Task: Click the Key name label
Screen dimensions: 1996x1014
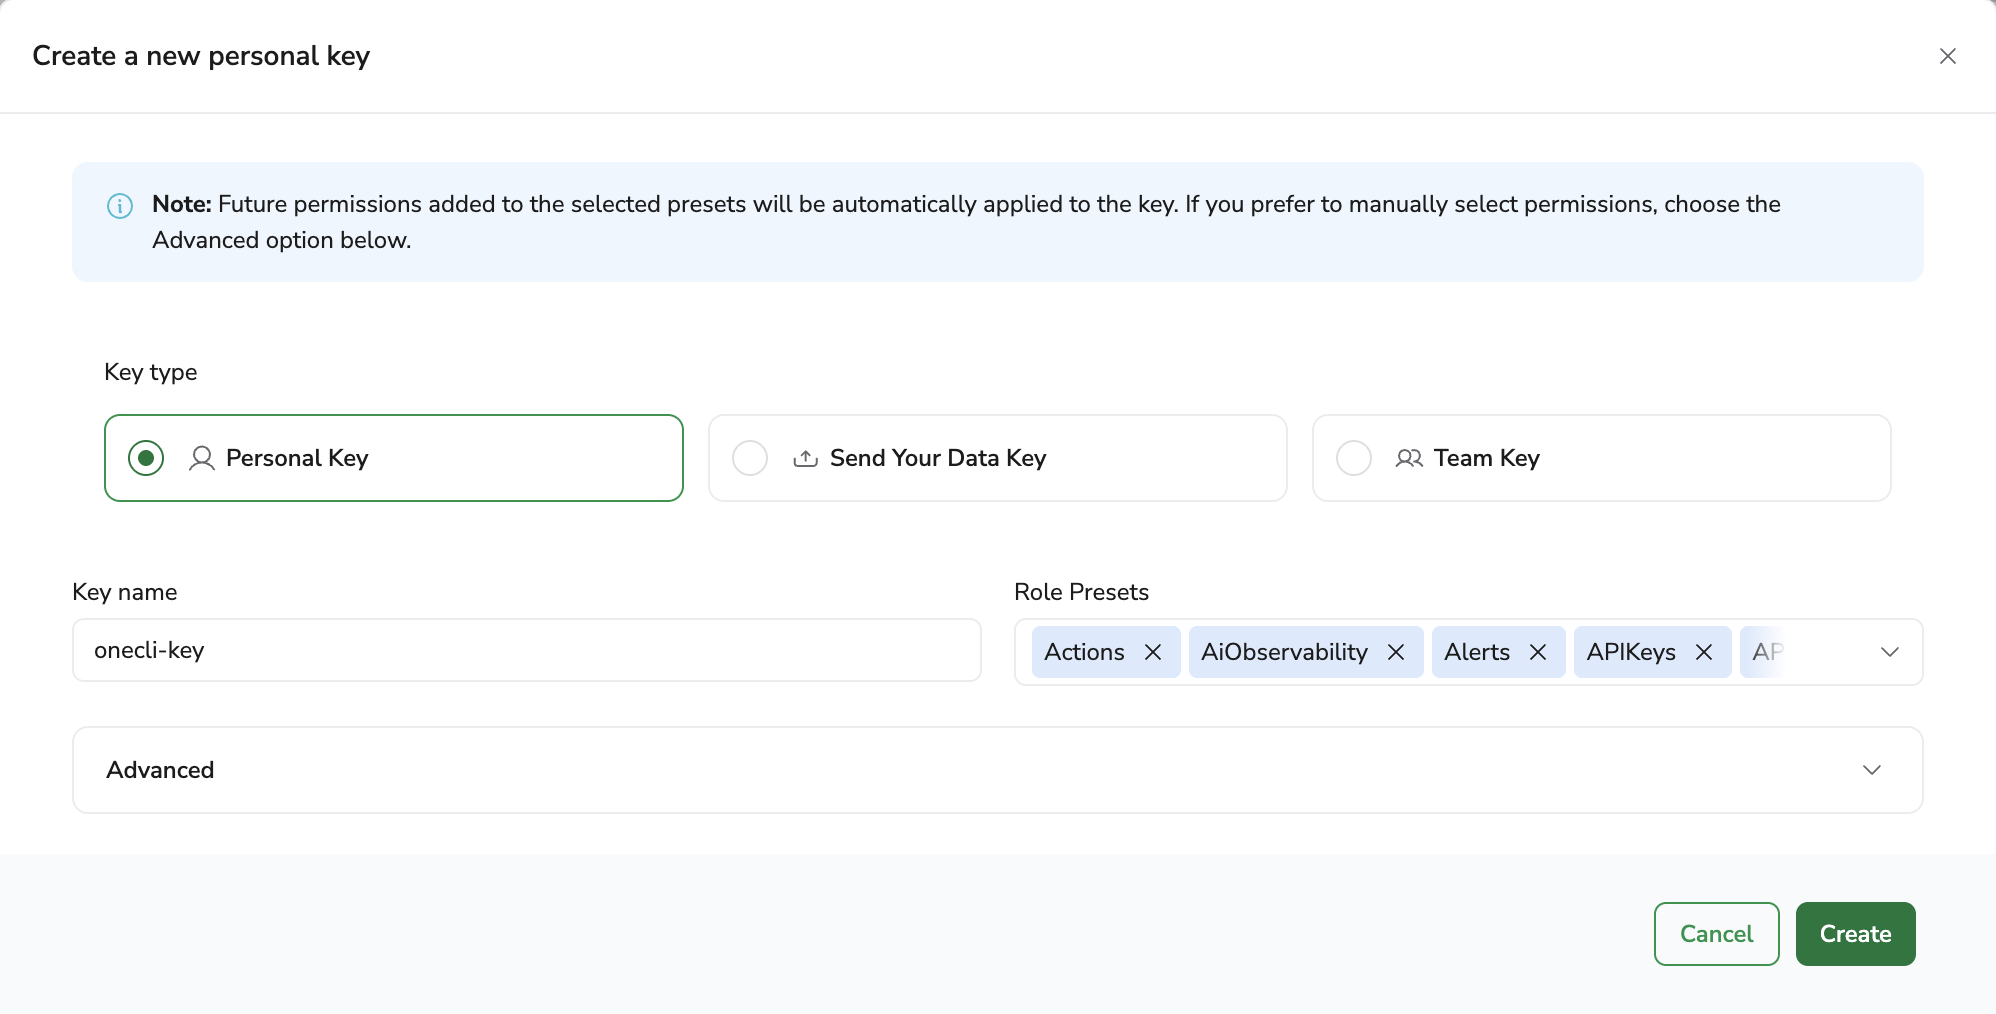Action: point(124,592)
